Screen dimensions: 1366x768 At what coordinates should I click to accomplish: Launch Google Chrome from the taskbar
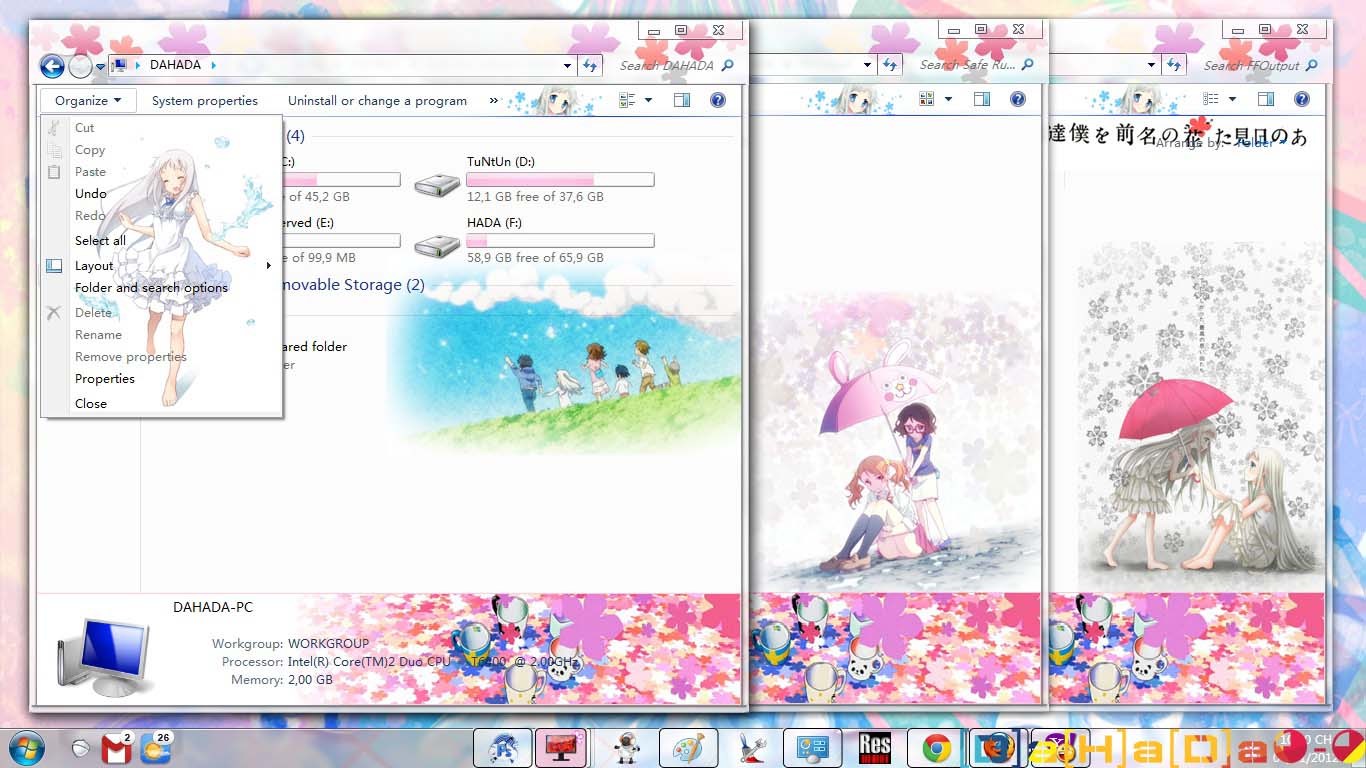(936, 748)
